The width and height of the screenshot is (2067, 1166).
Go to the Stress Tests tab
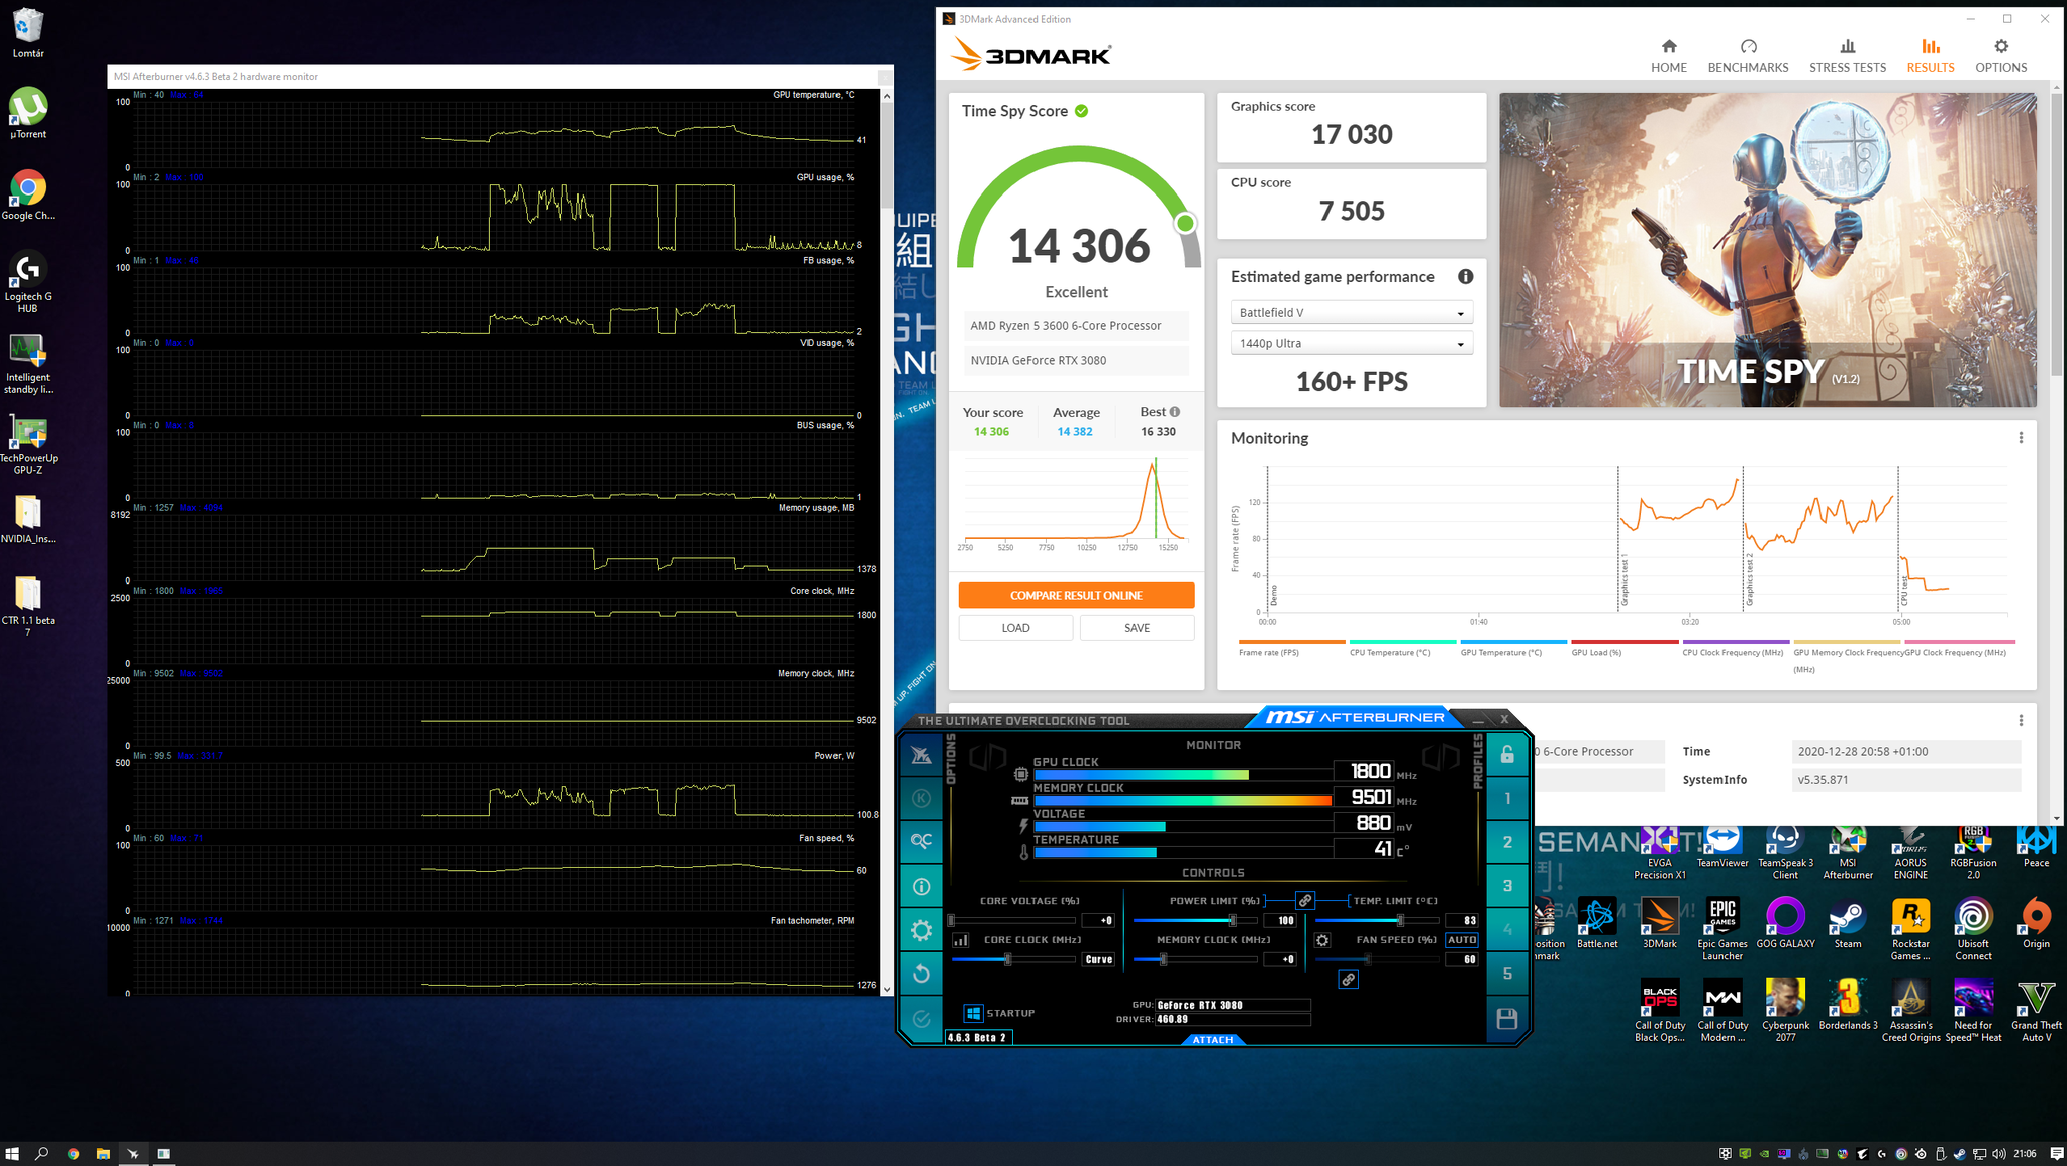click(x=1847, y=56)
